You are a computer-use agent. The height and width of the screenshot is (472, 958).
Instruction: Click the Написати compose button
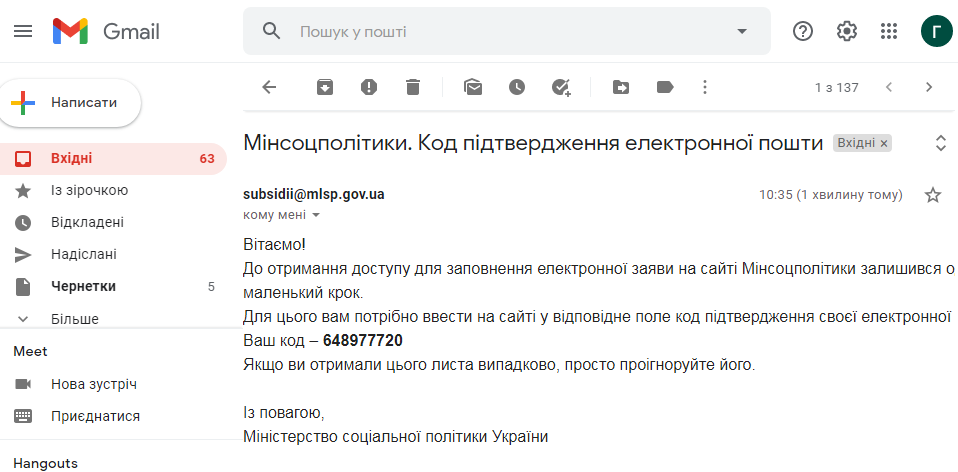71,103
